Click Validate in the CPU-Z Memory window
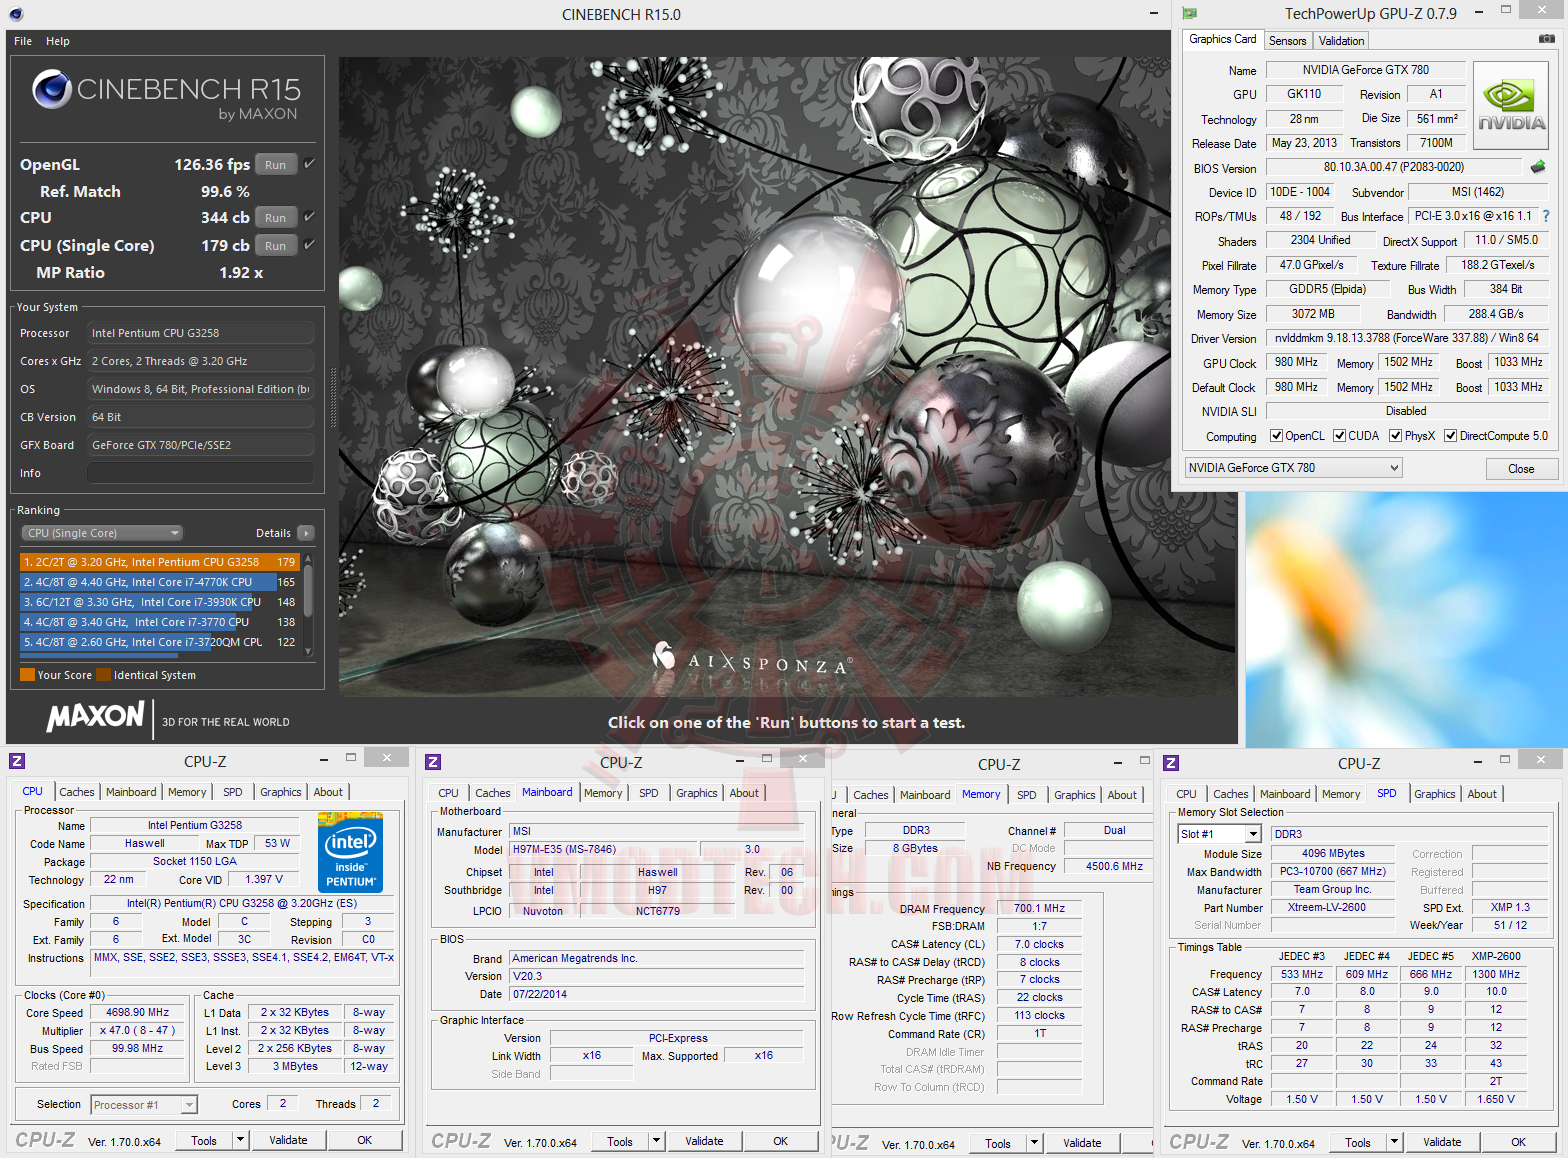This screenshot has width=1568, height=1158. [1082, 1143]
